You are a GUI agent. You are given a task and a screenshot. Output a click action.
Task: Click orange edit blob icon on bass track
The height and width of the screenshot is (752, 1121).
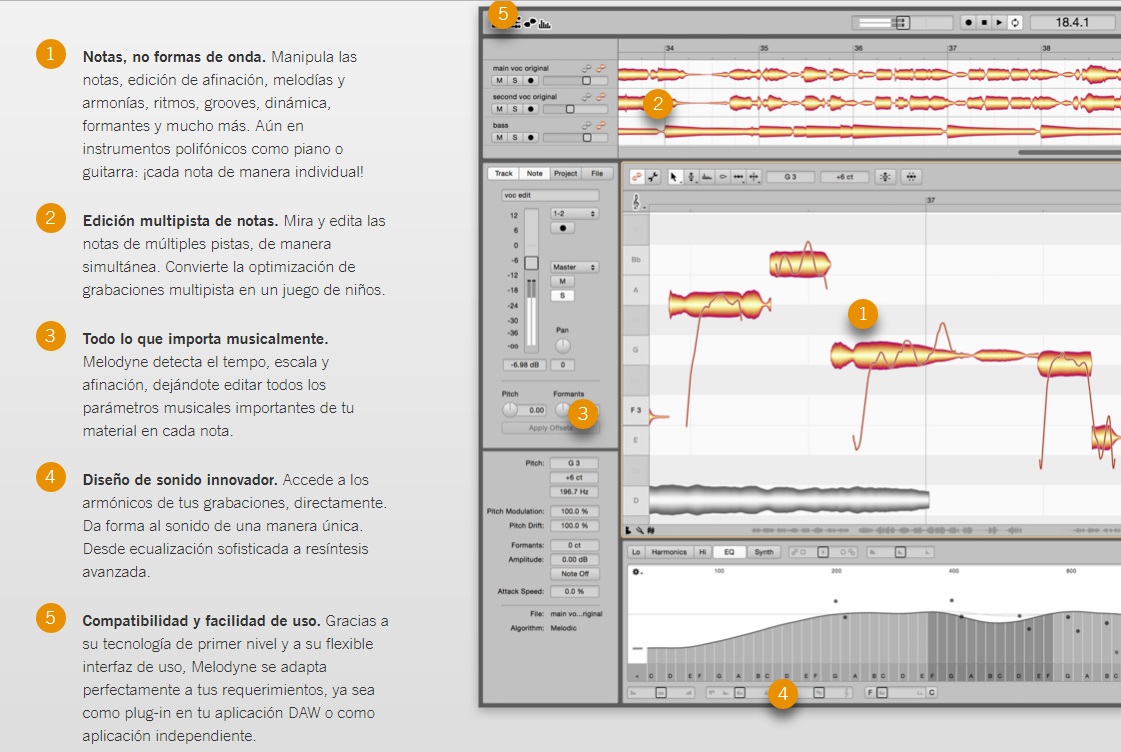point(601,126)
